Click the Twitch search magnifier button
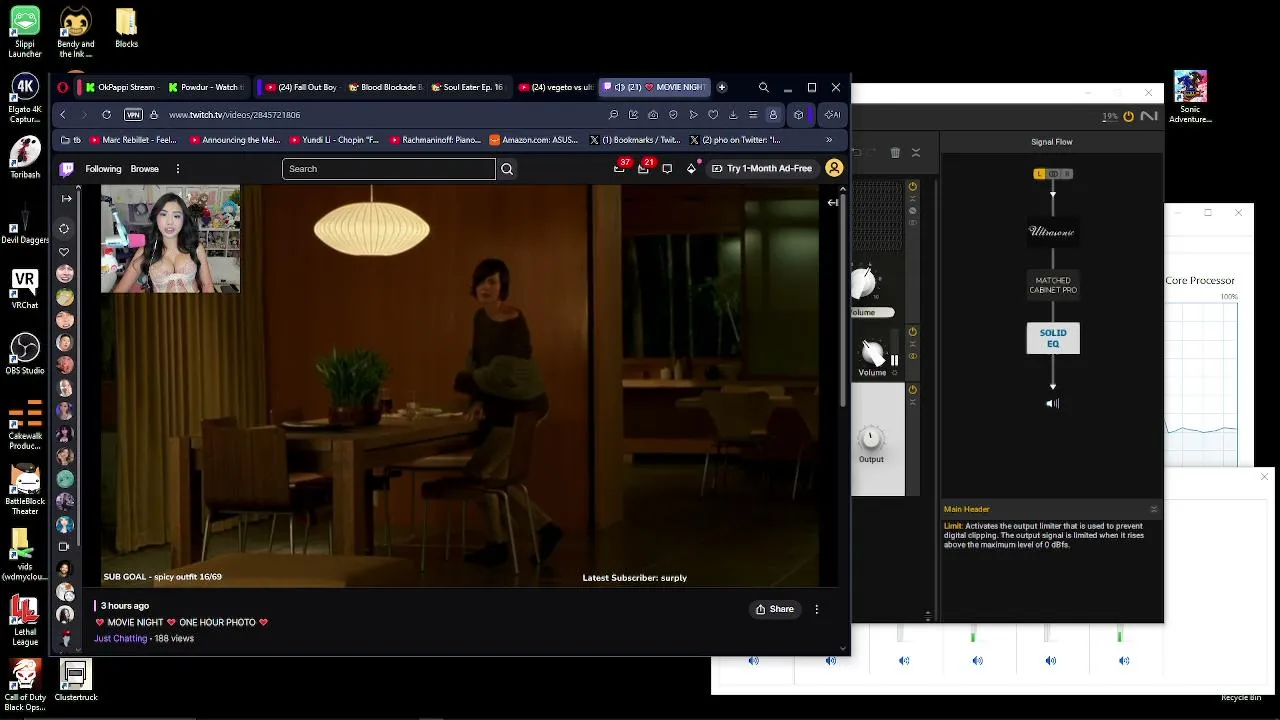This screenshot has width=1280, height=720. tap(507, 169)
